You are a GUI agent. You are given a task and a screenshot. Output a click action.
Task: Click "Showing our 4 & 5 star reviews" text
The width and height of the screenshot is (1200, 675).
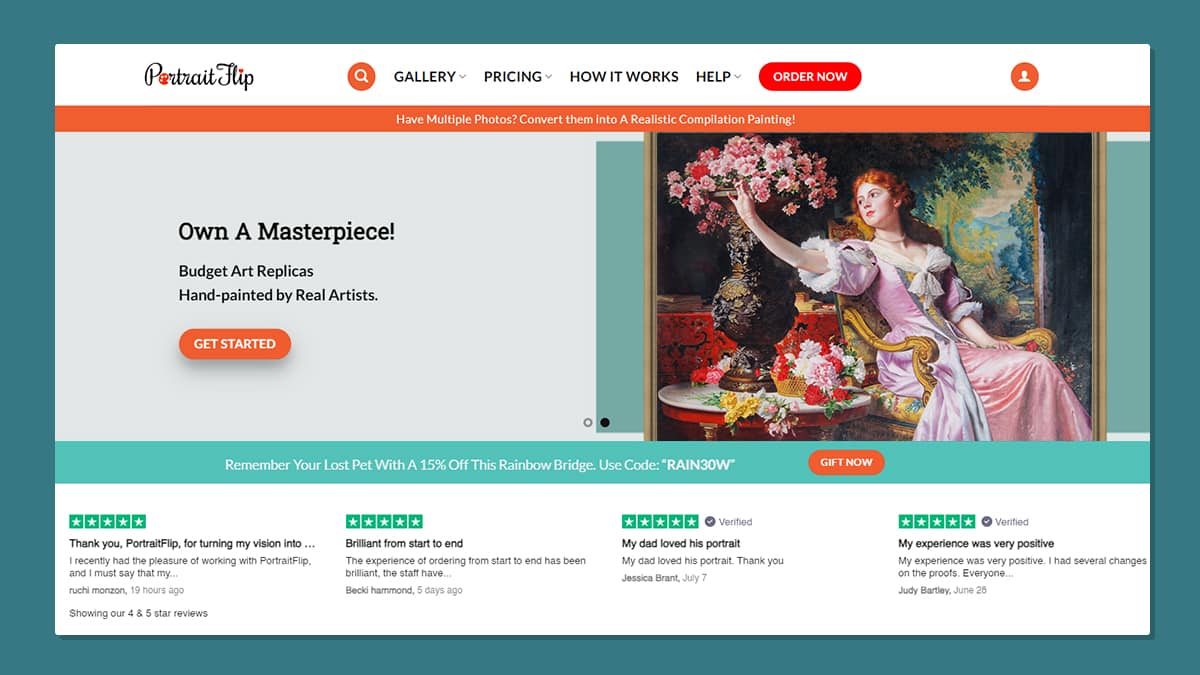[x=138, y=613]
